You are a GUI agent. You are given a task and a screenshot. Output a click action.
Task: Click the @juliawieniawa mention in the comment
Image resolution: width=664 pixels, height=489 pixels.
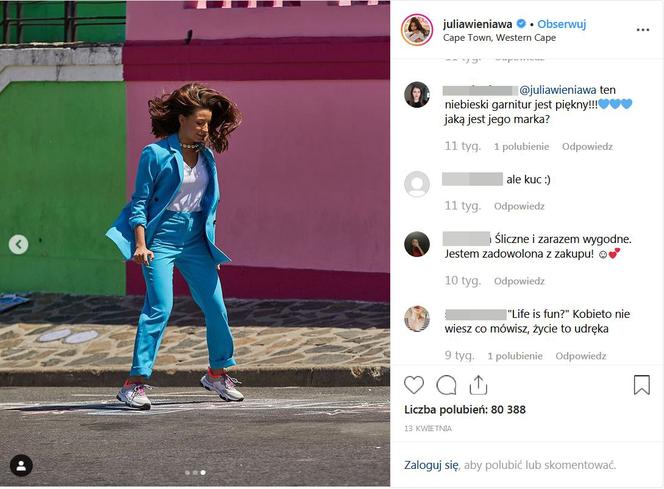point(558,90)
